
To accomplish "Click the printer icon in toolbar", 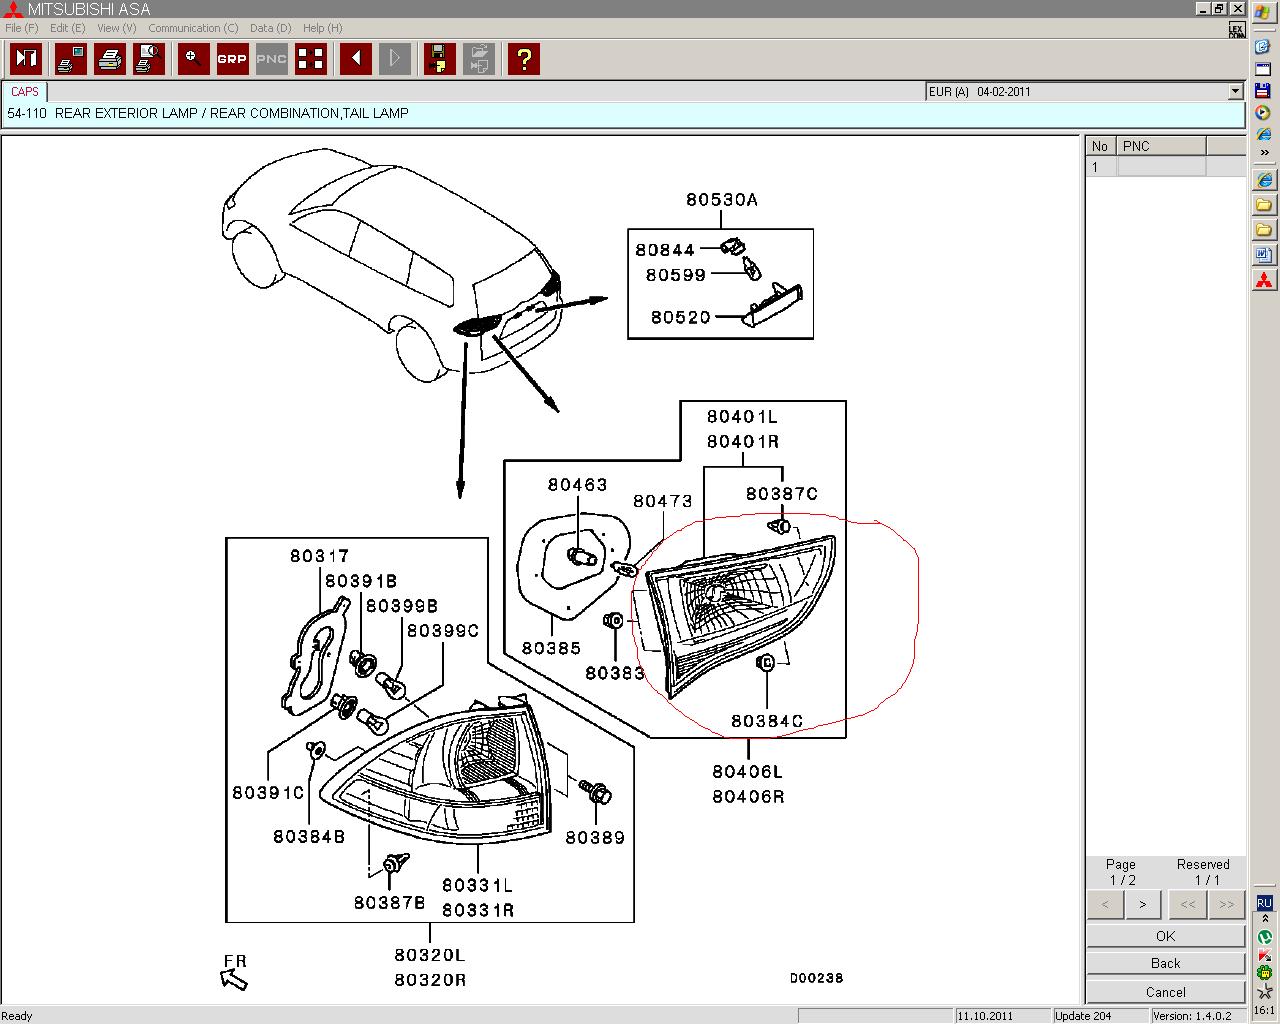I will coord(110,59).
